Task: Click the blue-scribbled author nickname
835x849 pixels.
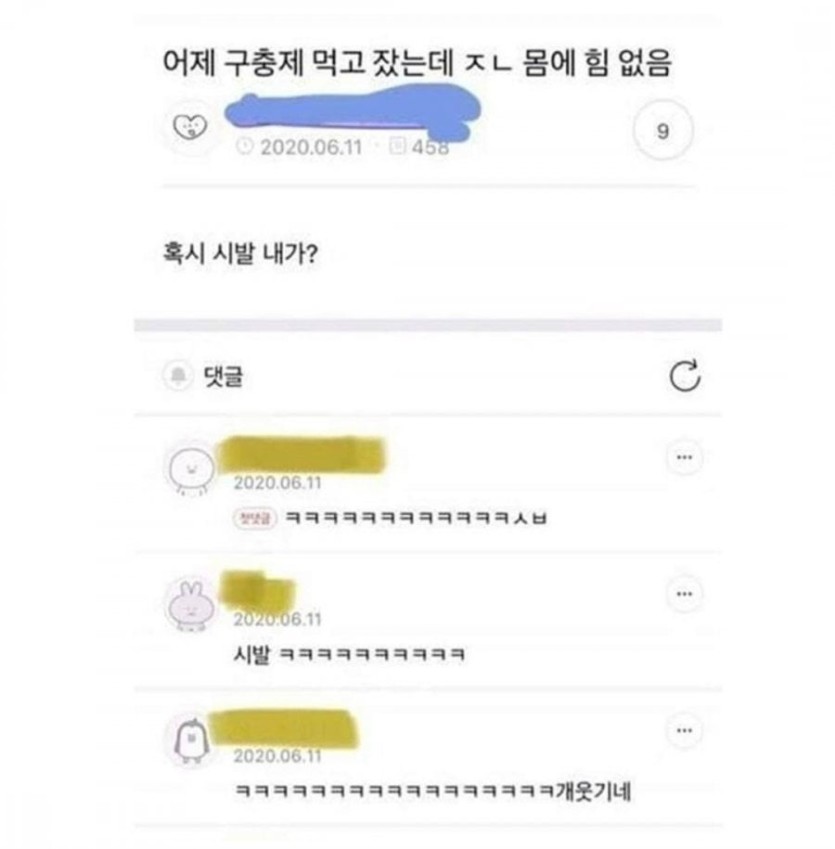Action: click(x=353, y=115)
